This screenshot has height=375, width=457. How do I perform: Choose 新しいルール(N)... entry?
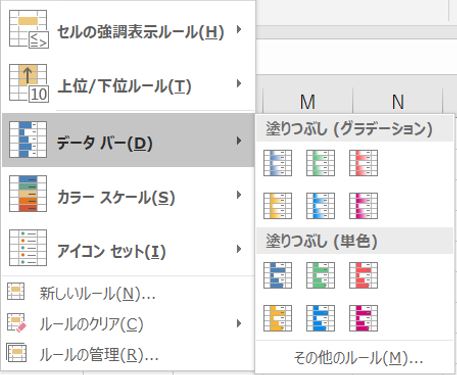pyautogui.click(x=128, y=293)
